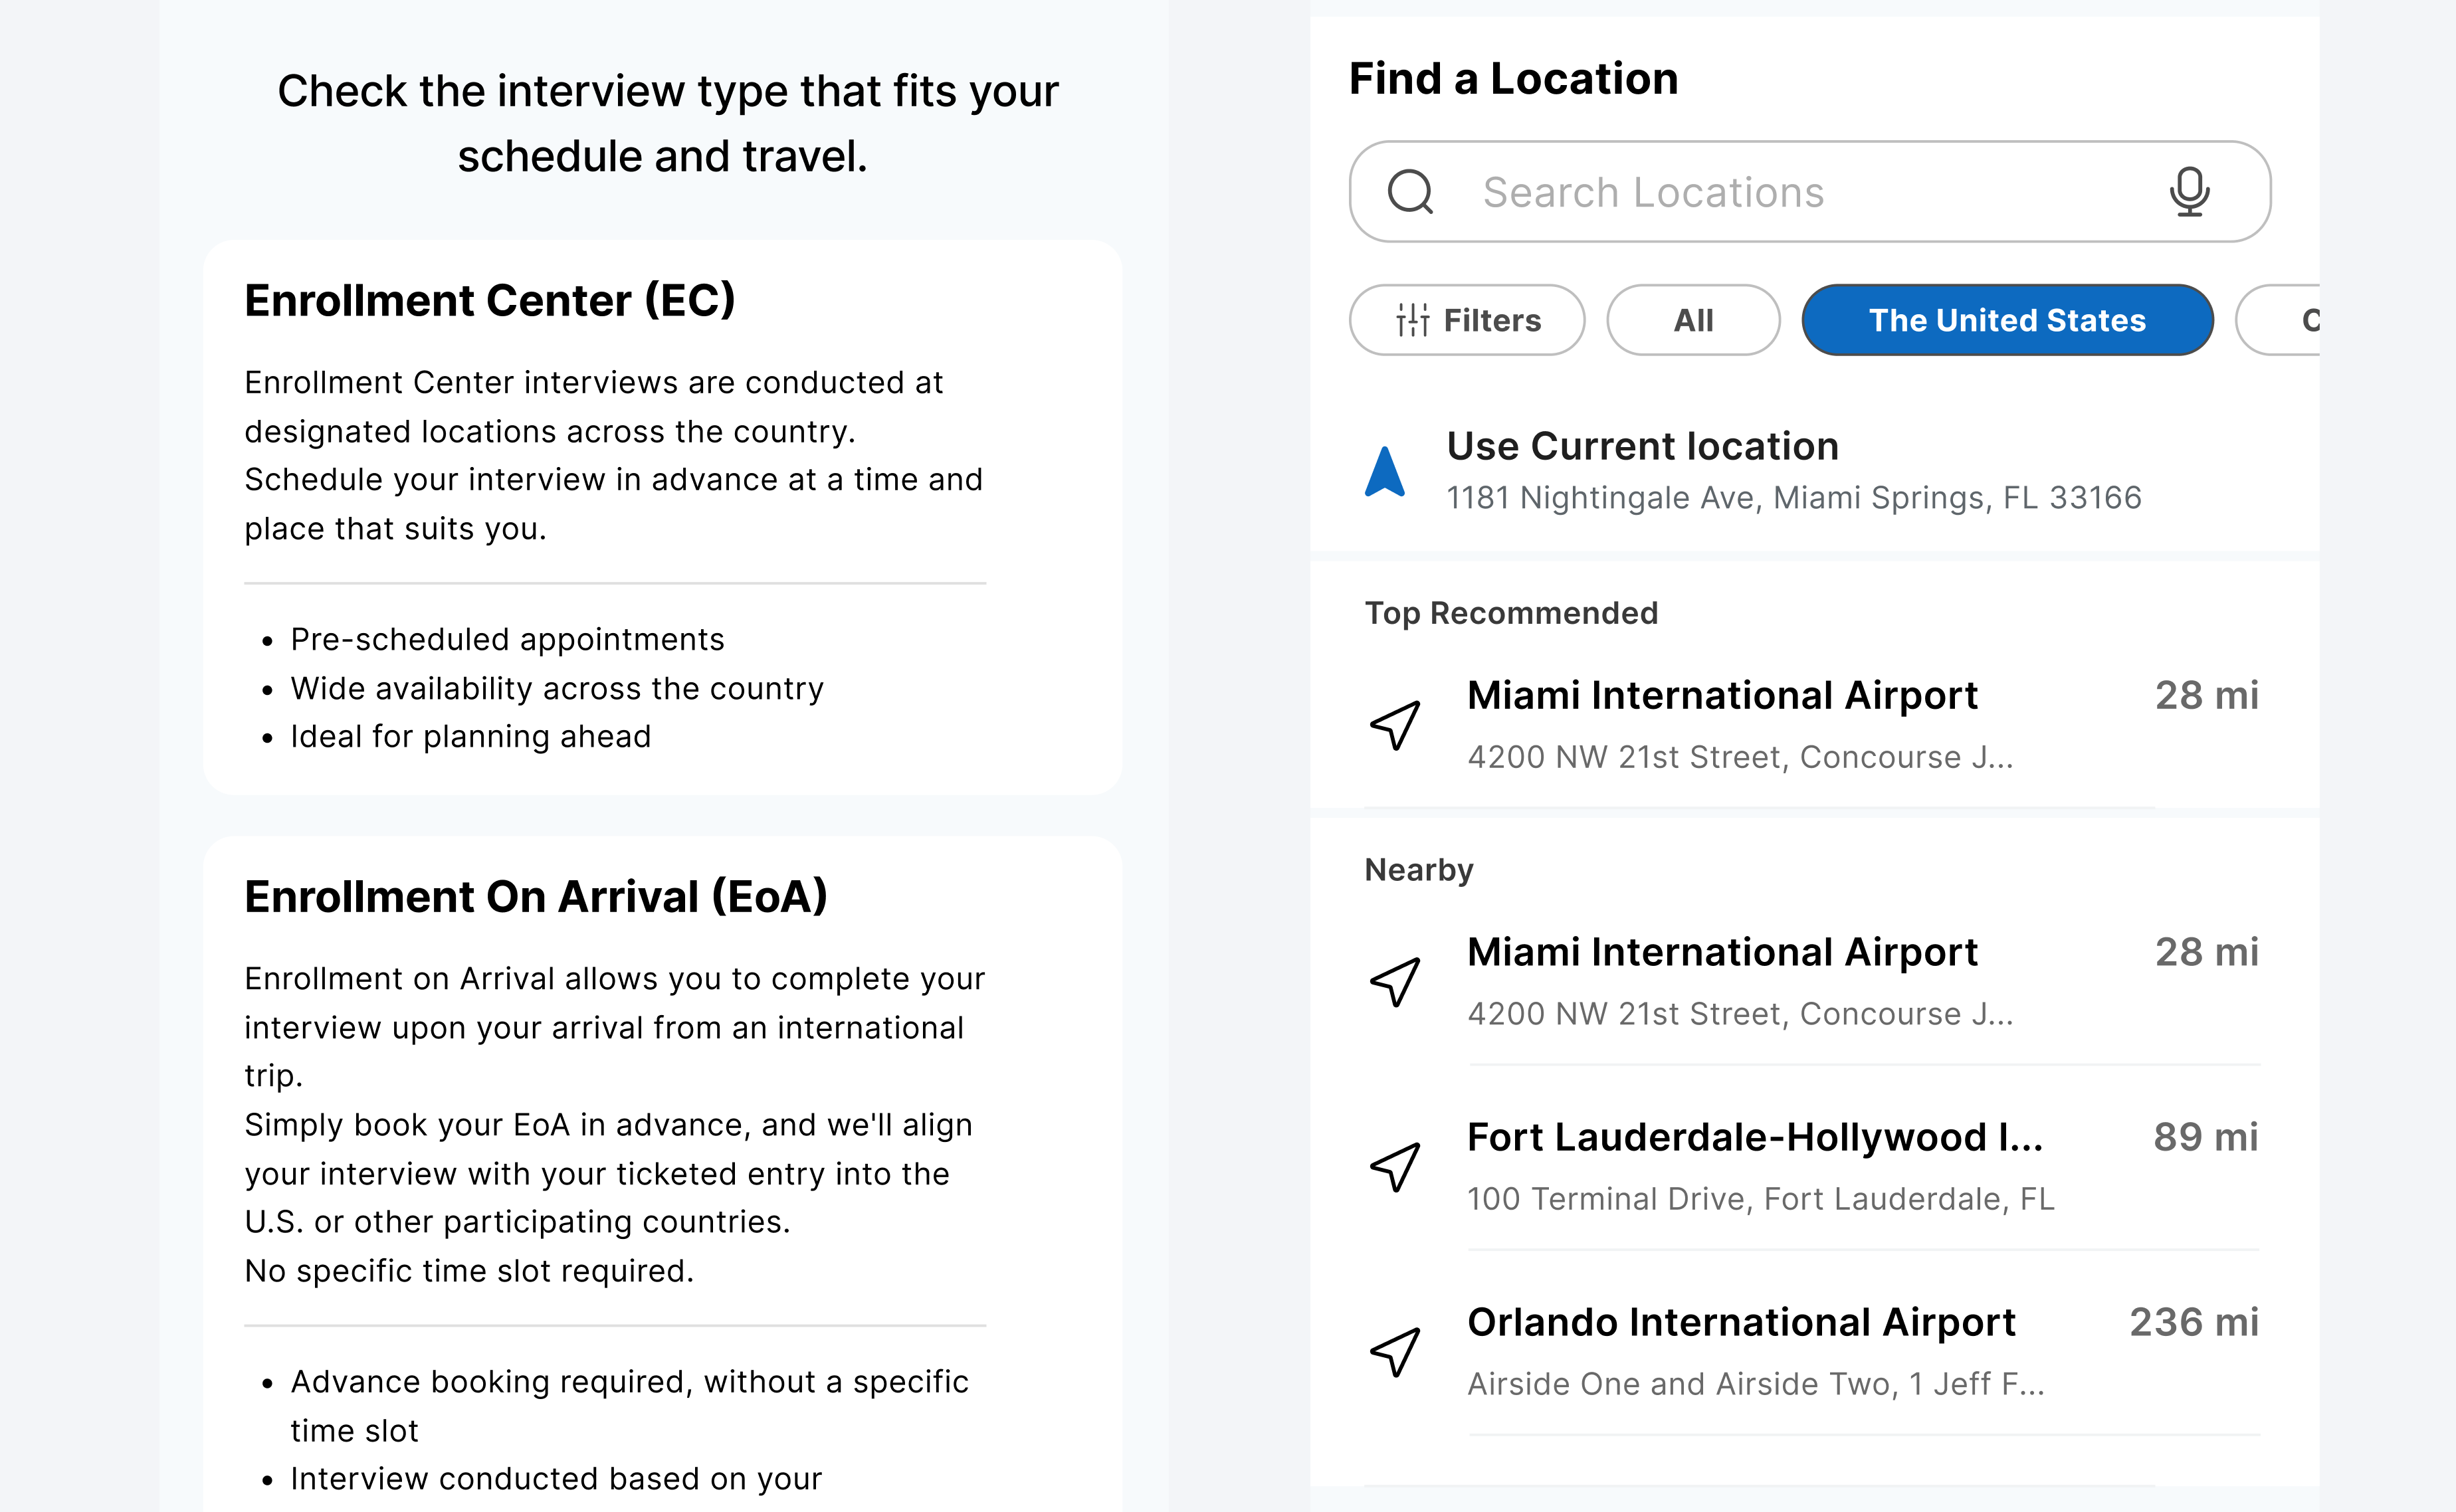Click Advance booking required bullet text
Screen dimensions: 2456x1512
(x=629, y=1406)
